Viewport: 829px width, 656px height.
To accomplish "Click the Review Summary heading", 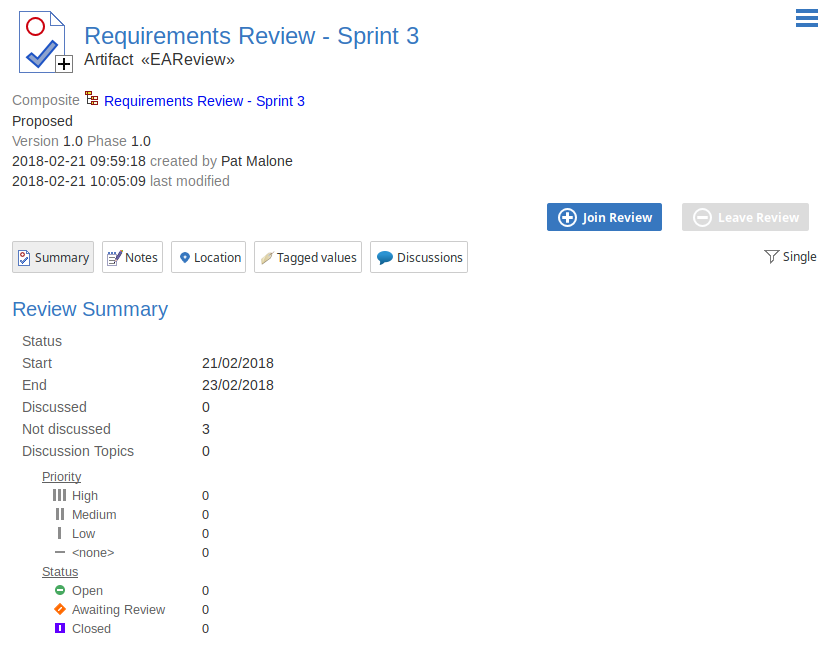I will point(90,309).
